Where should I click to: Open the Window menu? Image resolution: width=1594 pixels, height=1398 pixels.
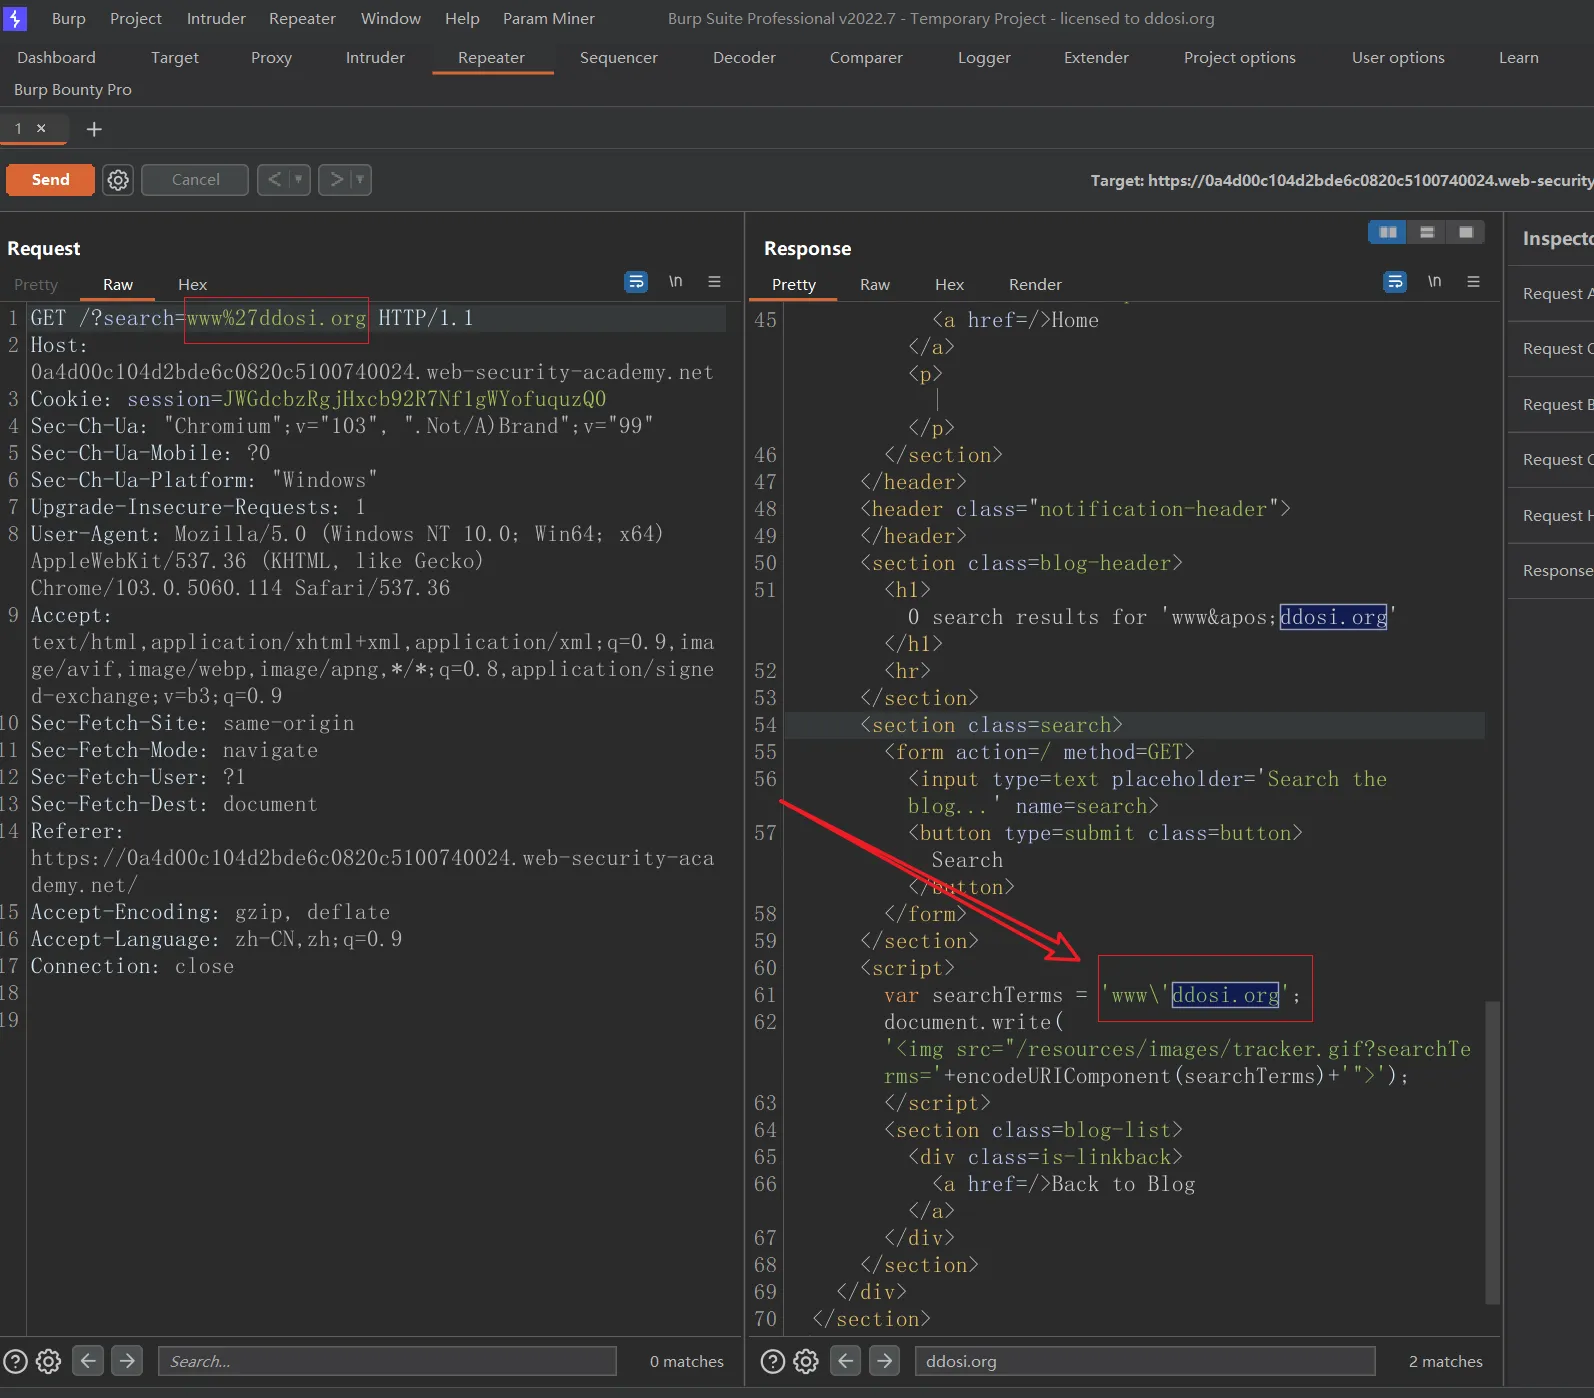(x=391, y=18)
